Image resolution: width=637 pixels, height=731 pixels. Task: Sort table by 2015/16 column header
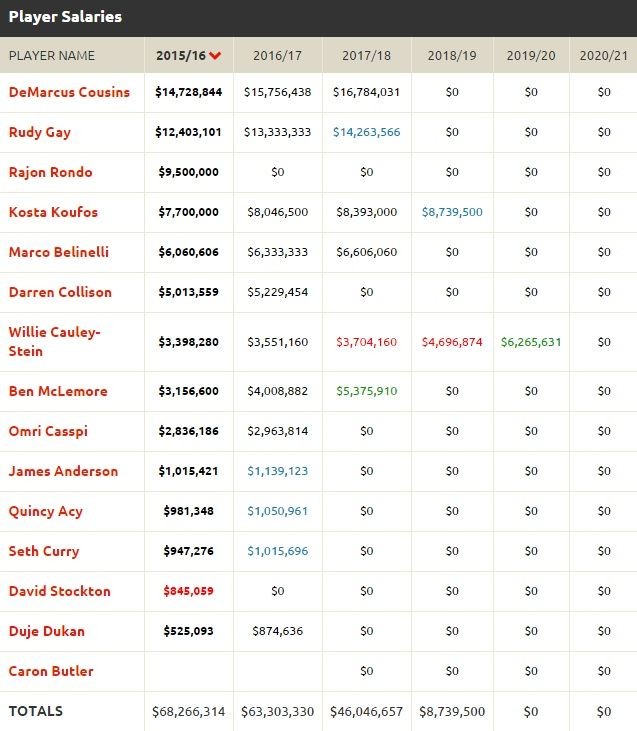[182, 55]
